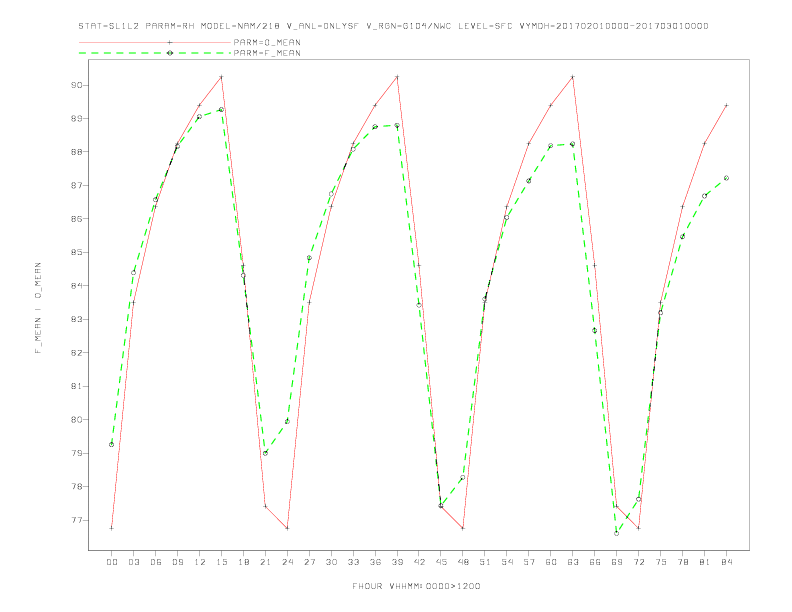
Task: Click the O_MEAN peak marker at hour 39
Action: pyautogui.click(x=397, y=77)
